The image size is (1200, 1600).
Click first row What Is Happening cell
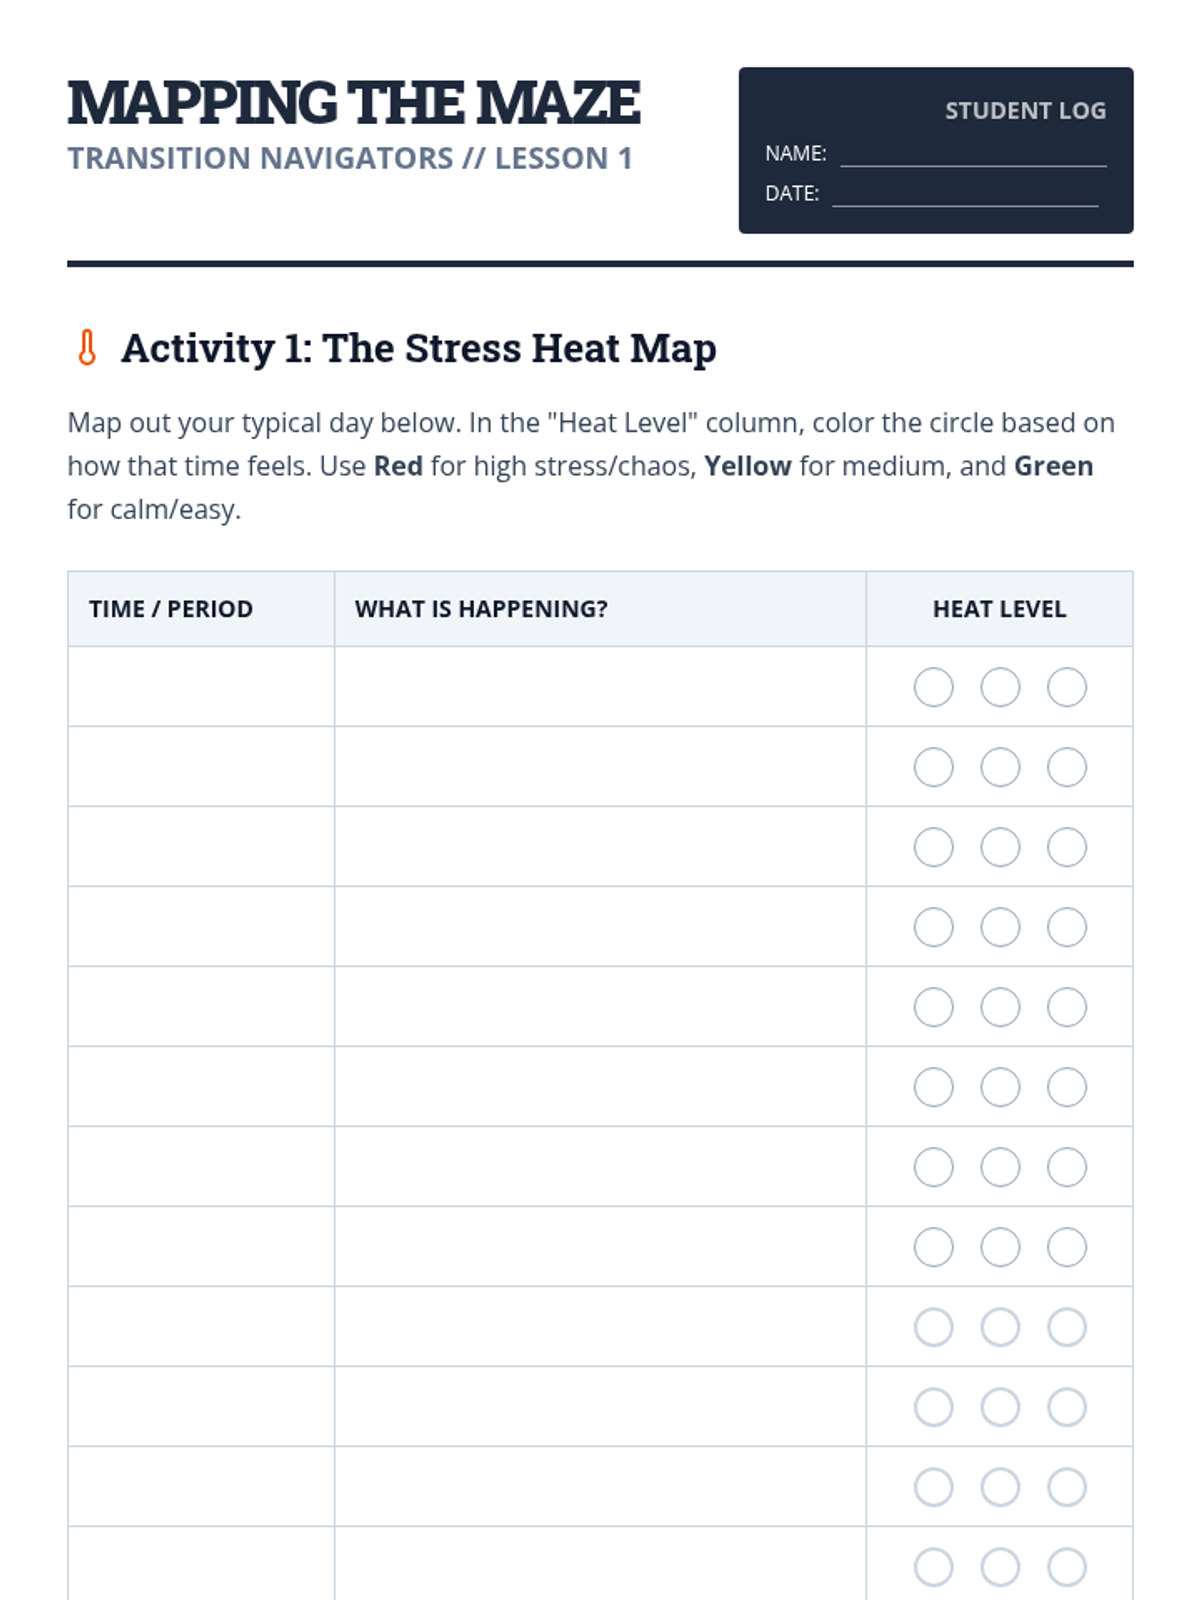[600, 687]
